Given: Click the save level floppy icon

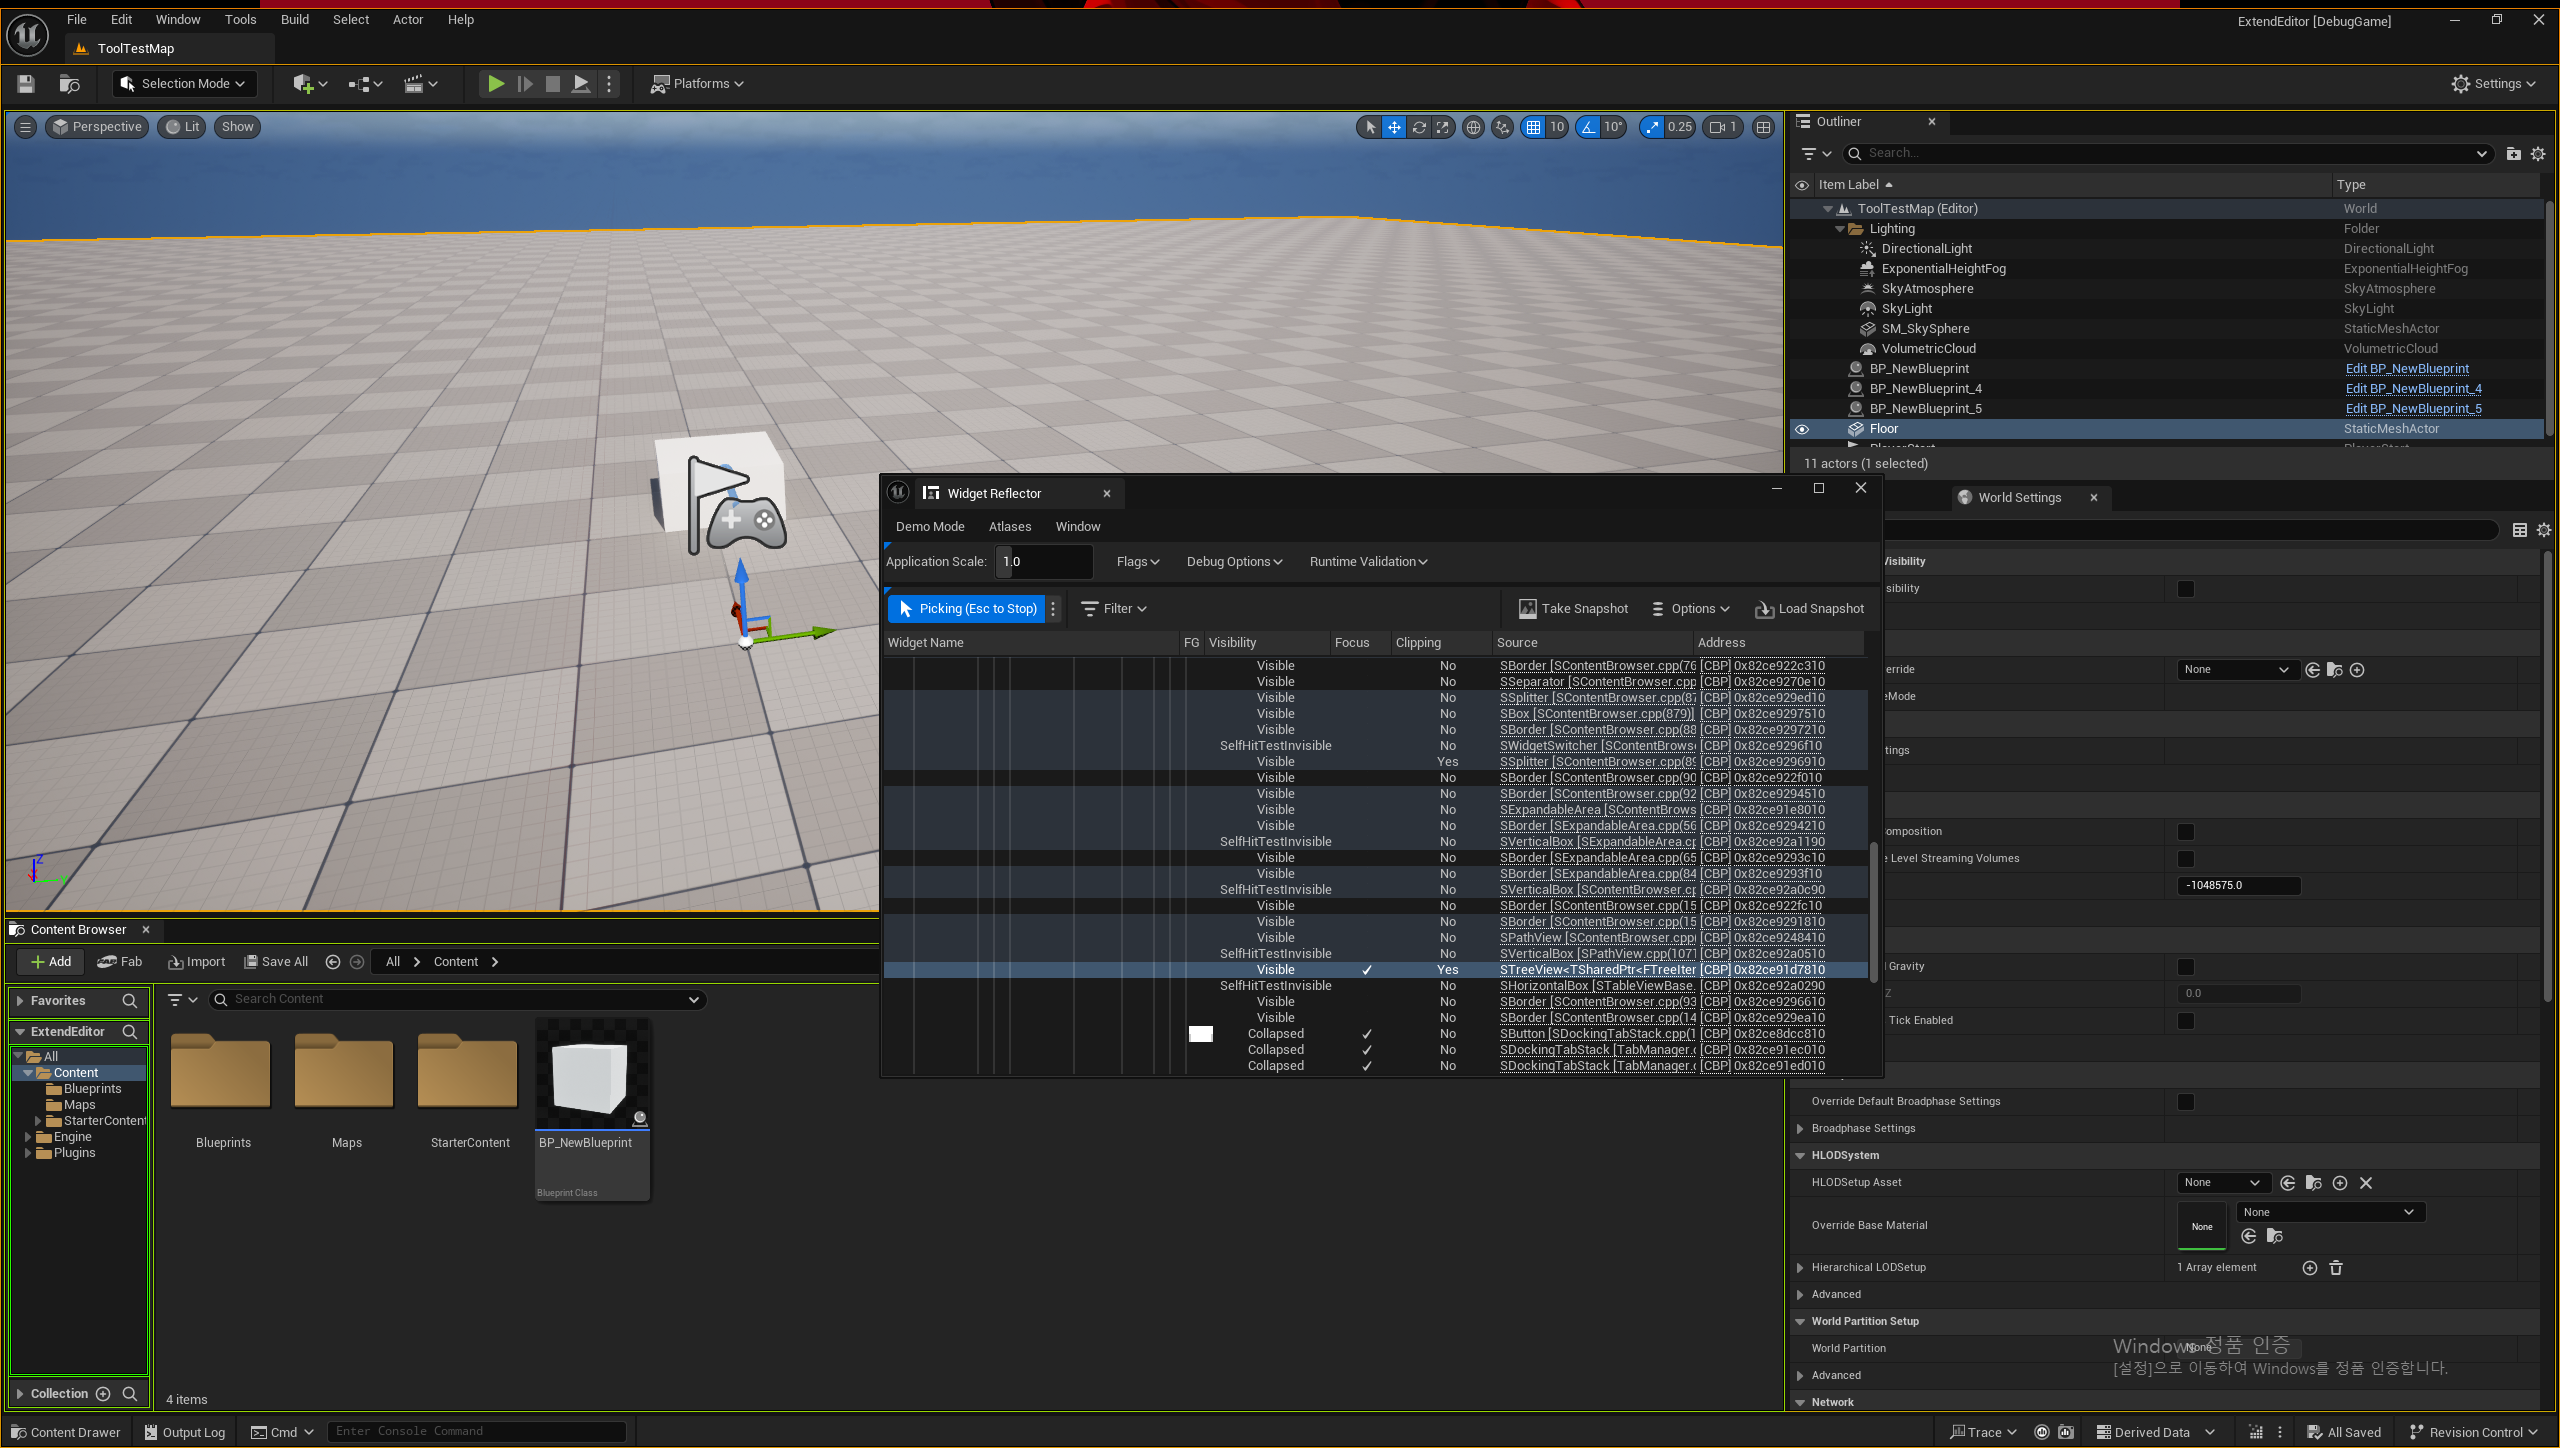Looking at the screenshot, I should pyautogui.click(x=26, y=84).
